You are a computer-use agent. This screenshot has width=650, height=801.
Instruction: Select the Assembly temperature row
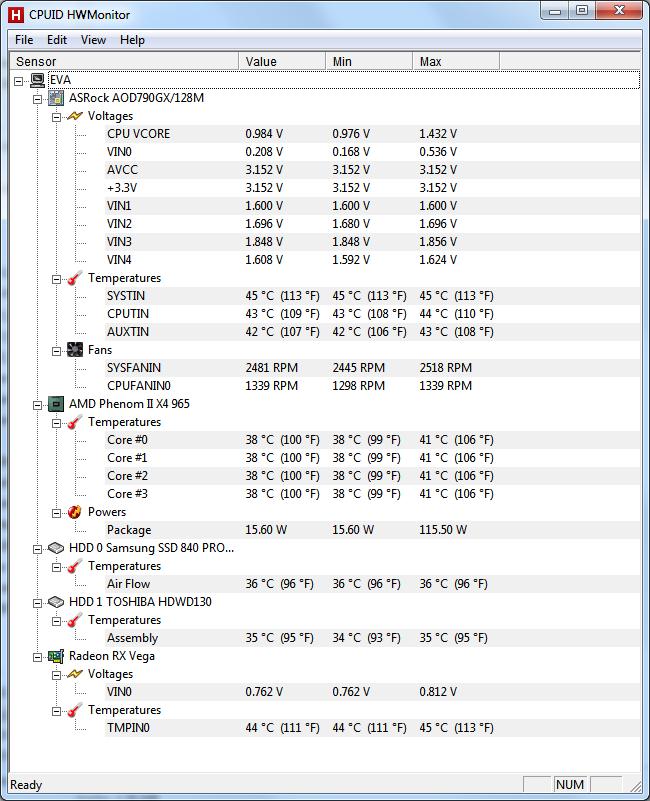pos(372,639)
